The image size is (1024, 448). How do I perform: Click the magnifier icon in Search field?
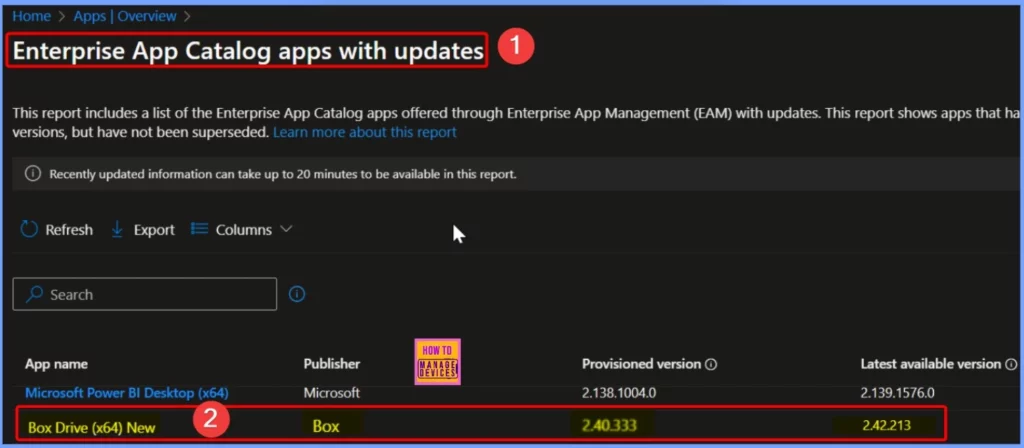(34, 295)
